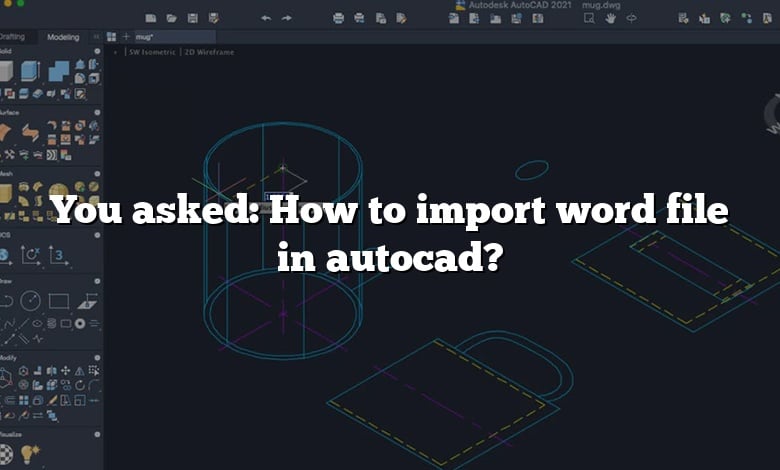Viewport: 780px width, 470px height.
Task: Click the file tab grid overview icon
Action: pyautogui.click(x=111, y=37)
